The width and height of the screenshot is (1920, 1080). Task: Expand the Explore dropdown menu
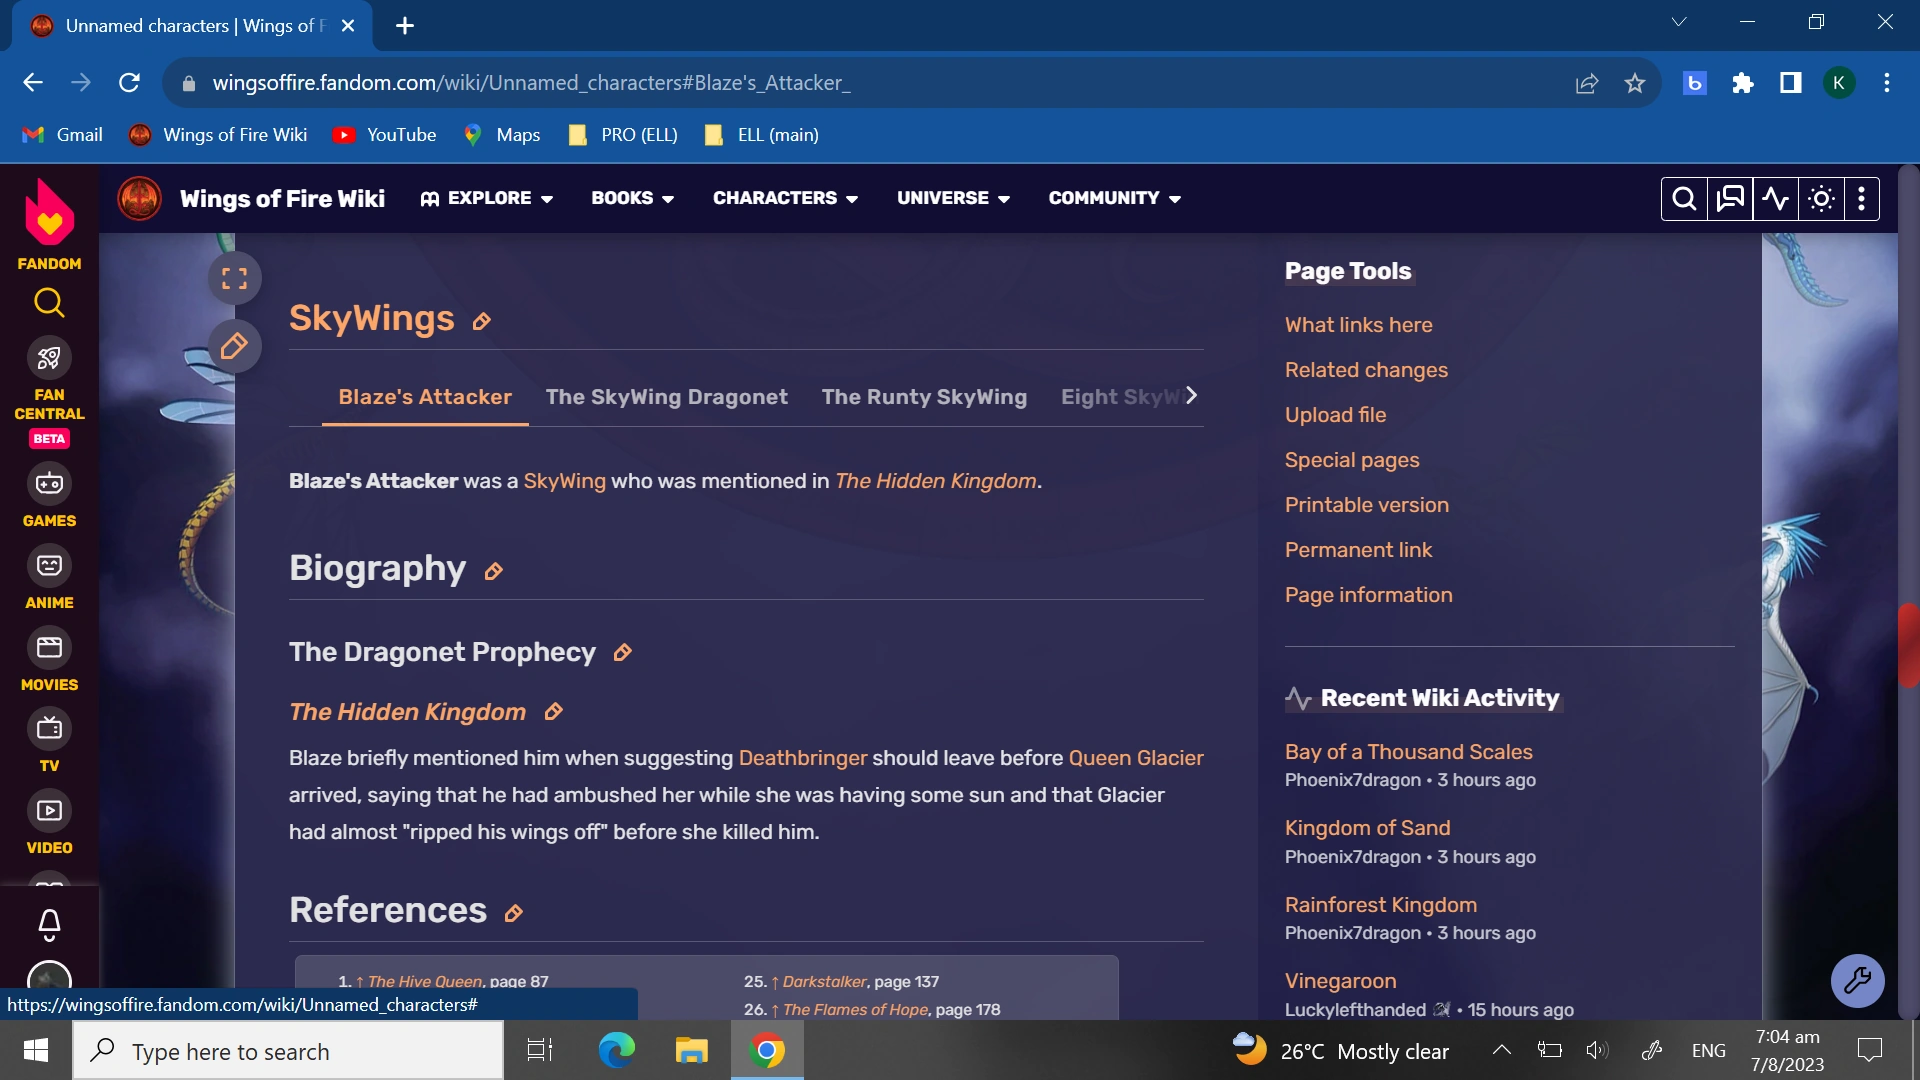pyautogui.click(x=487, y=198)
